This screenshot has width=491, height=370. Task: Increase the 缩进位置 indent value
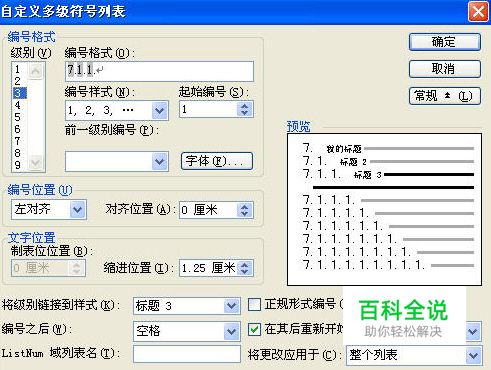point(244,264)
